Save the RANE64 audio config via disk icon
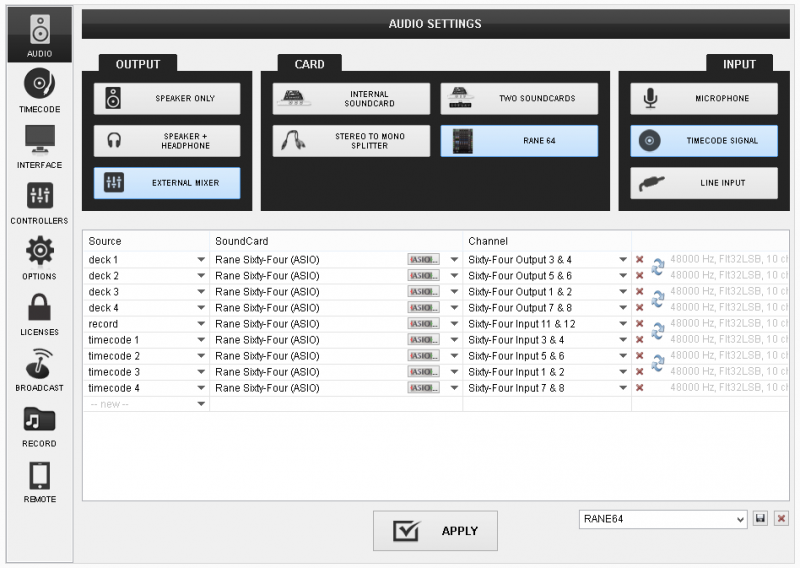Image resolution: width=800 pixels, height=568 pixels. click(x=760, y=518)
